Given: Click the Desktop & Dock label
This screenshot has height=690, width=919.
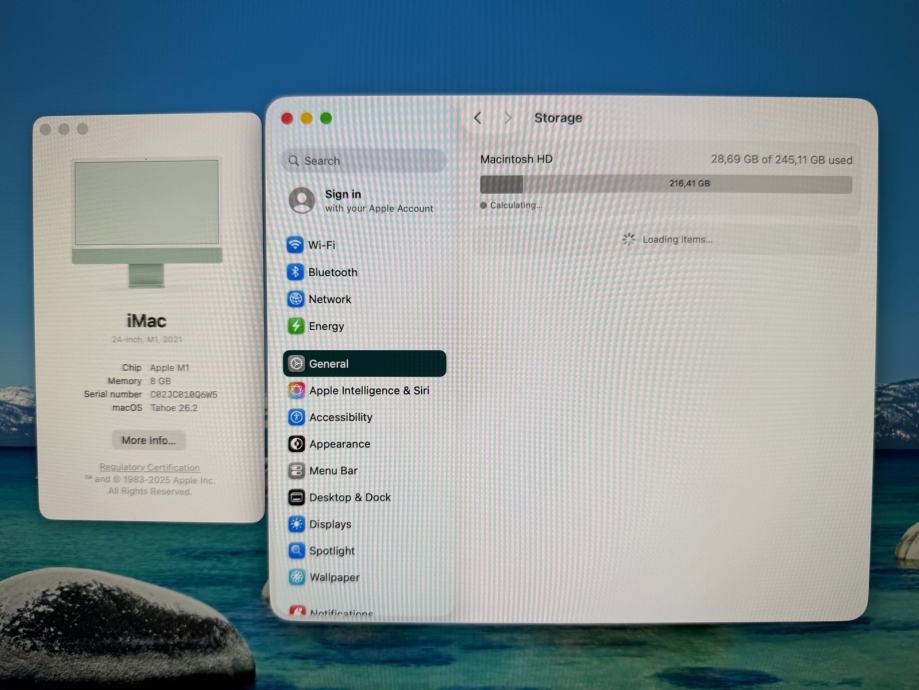Looking at the screenshot, I should tap(350, 497).
